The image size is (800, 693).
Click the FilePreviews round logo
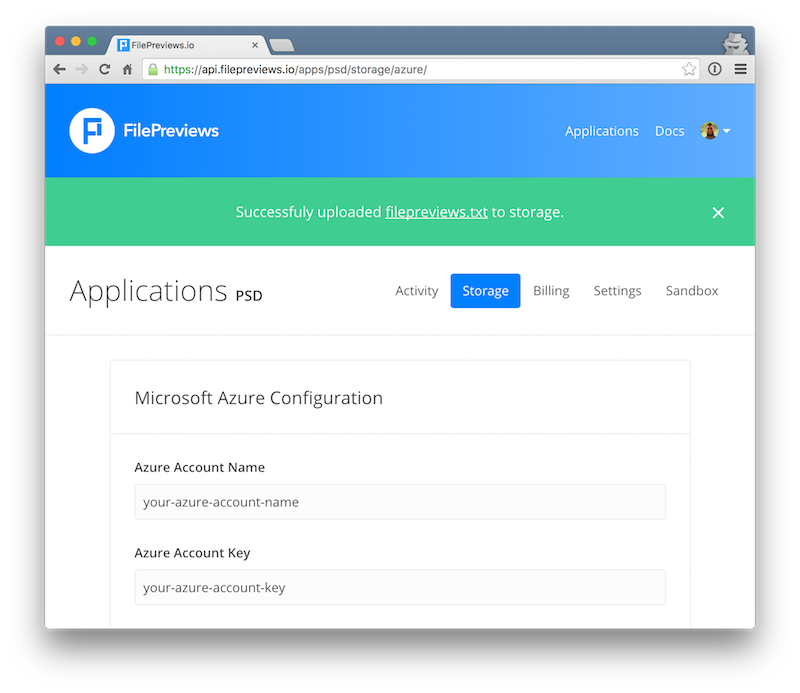[x=92, y=131]
